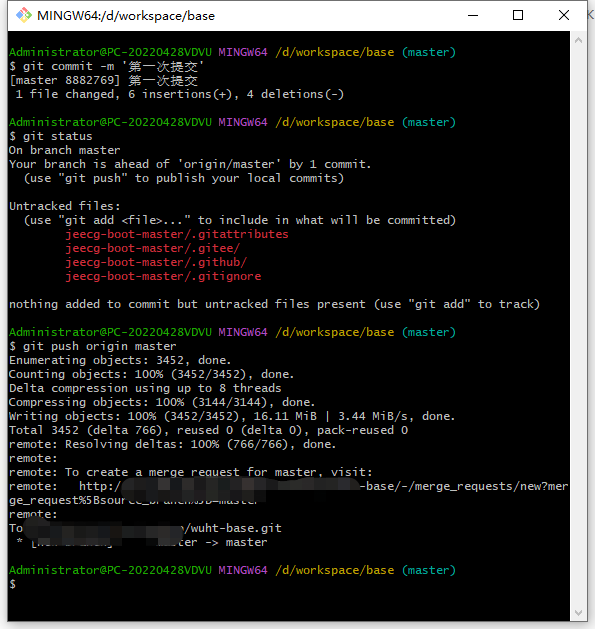
Task: Click the untracked folder jeecg-boot-master/.gitee/
Action: tap(152, 248)
